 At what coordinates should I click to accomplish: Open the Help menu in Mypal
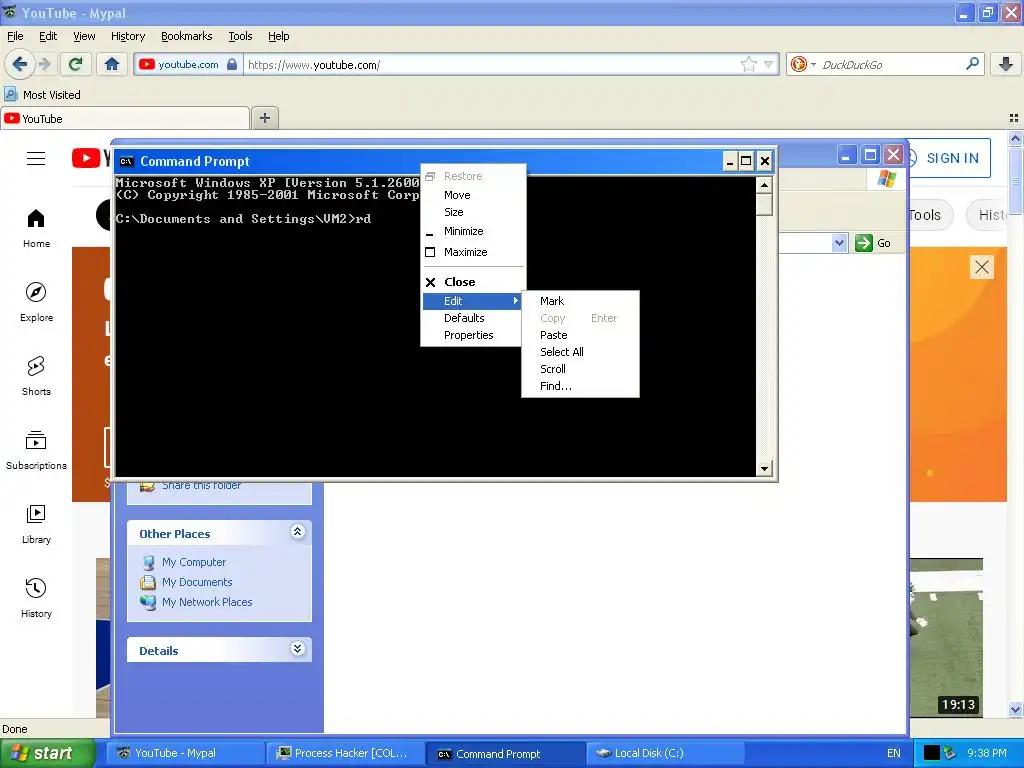coord(278,36)
